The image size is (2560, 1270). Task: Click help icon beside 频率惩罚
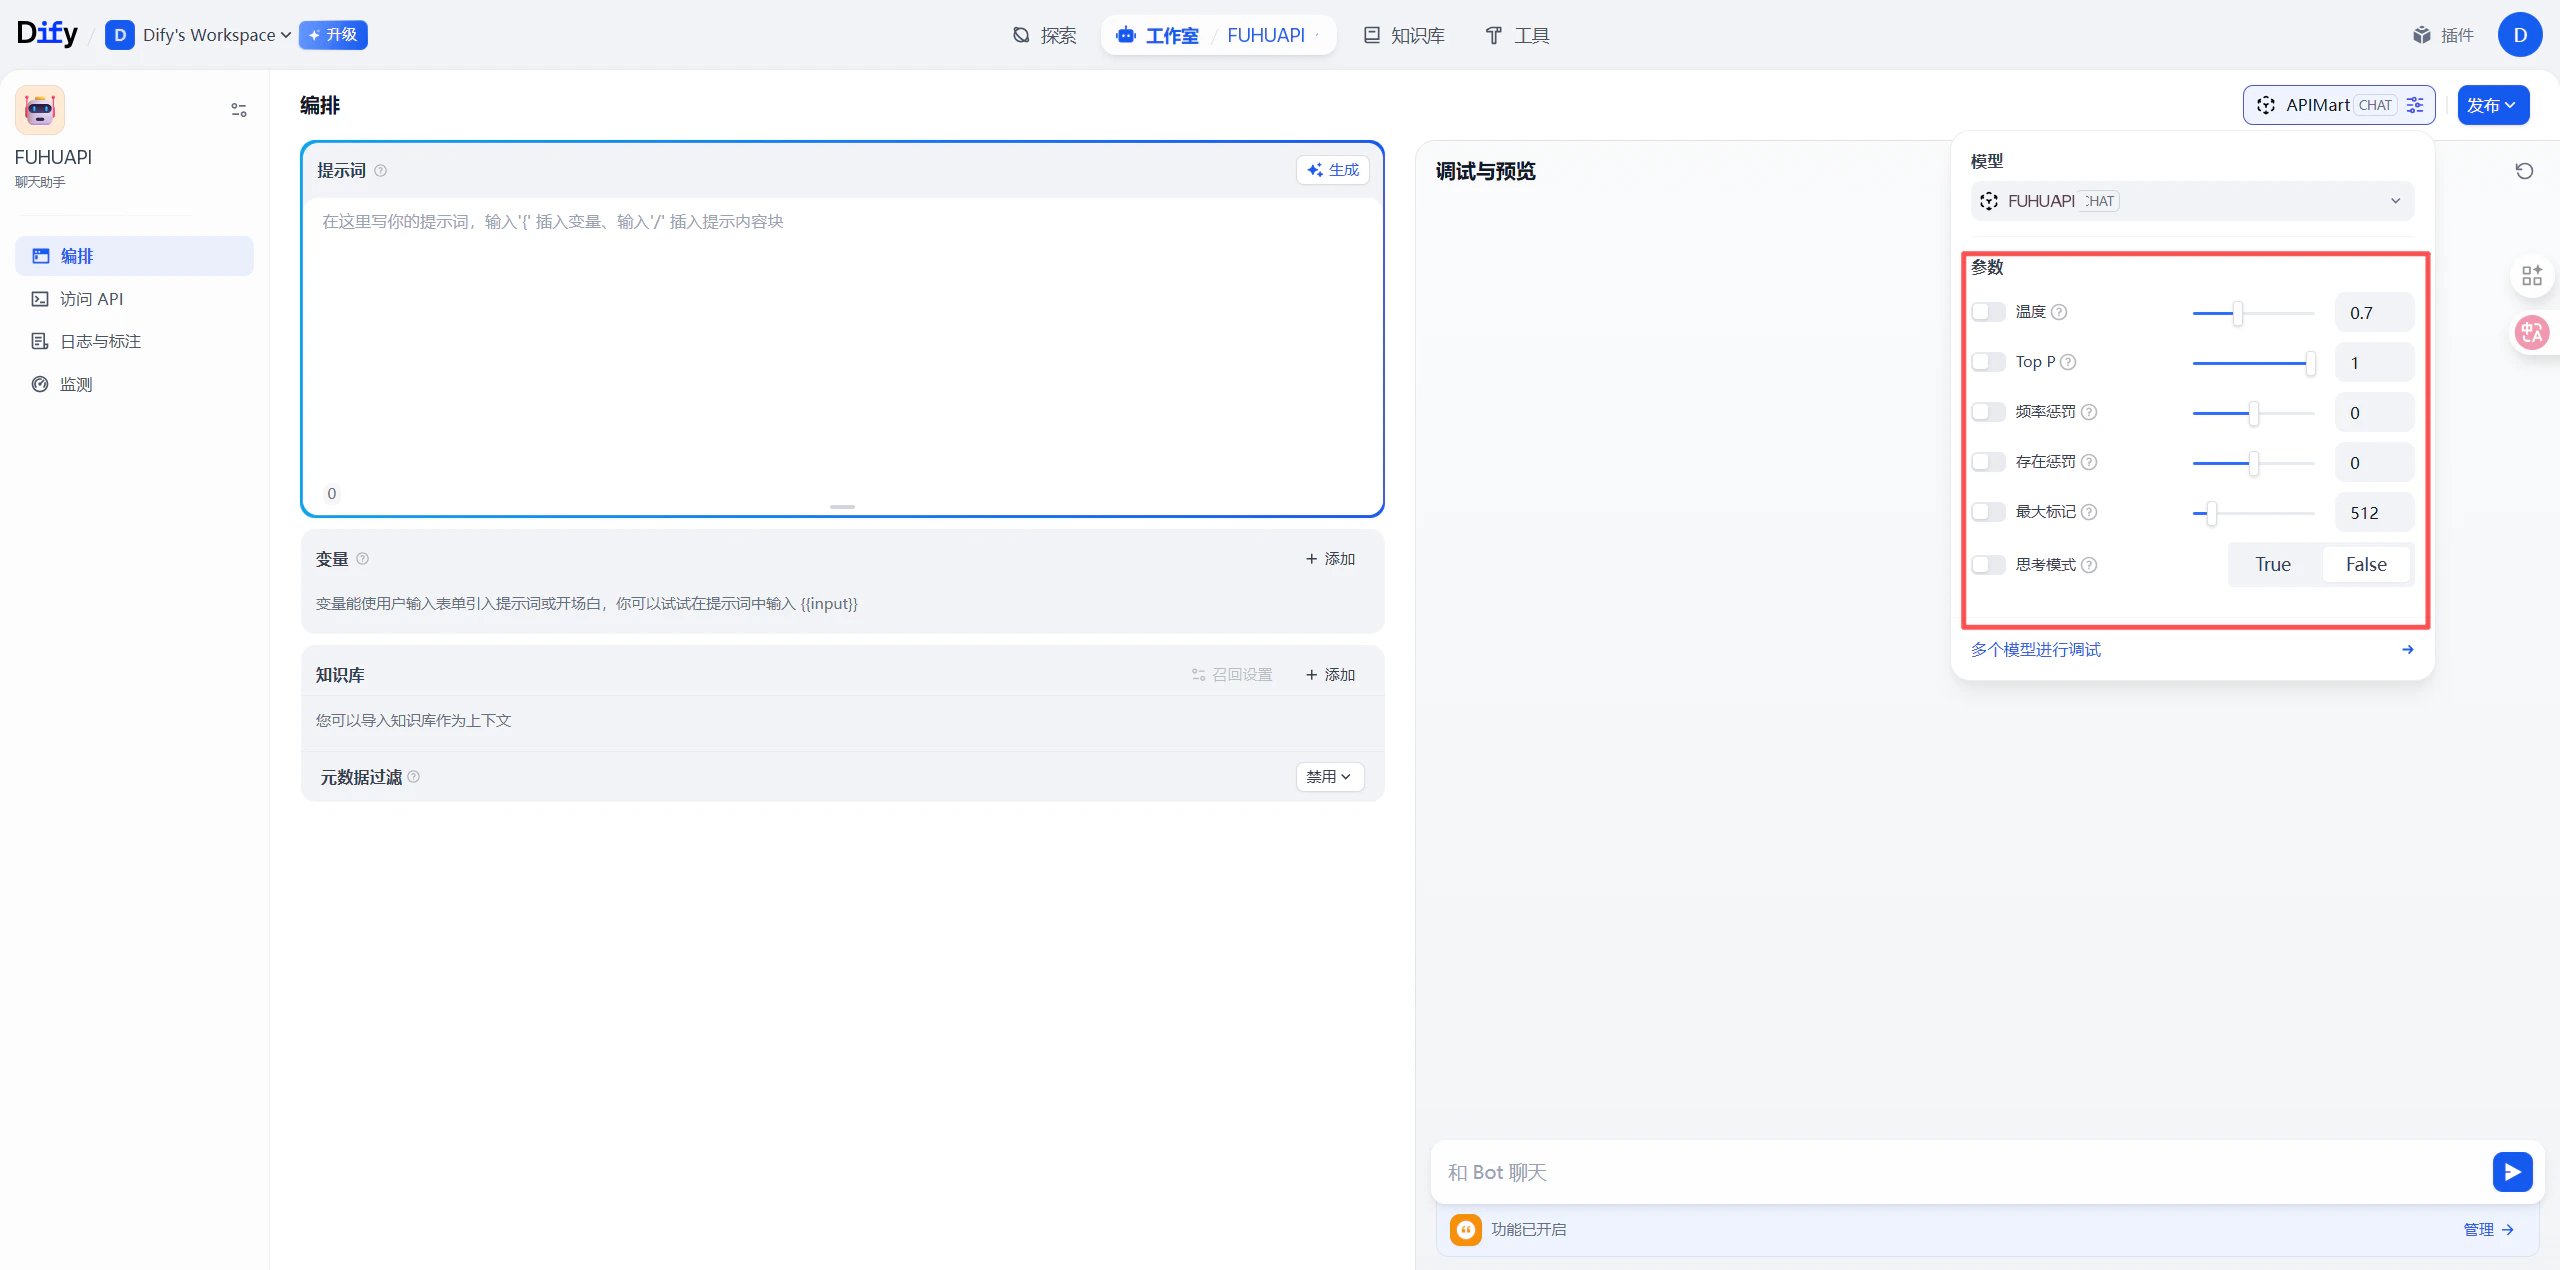coord(2089,412)
